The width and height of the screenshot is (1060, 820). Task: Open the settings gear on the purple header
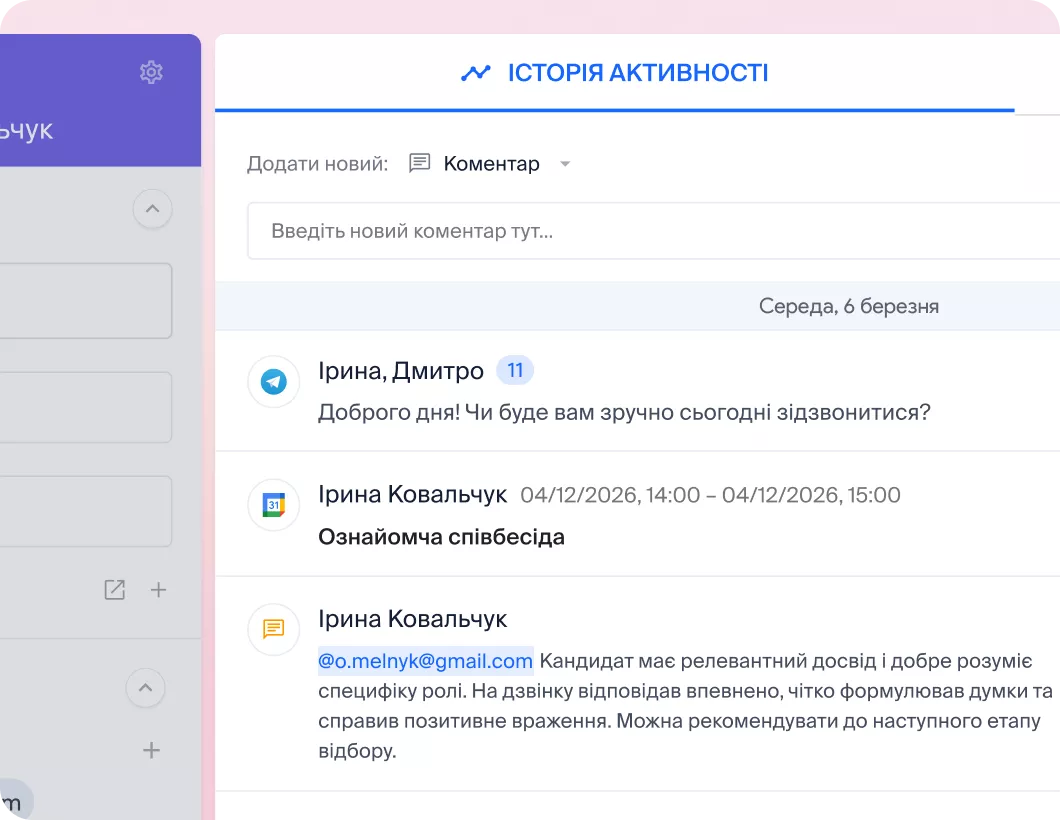pos(151,71)
